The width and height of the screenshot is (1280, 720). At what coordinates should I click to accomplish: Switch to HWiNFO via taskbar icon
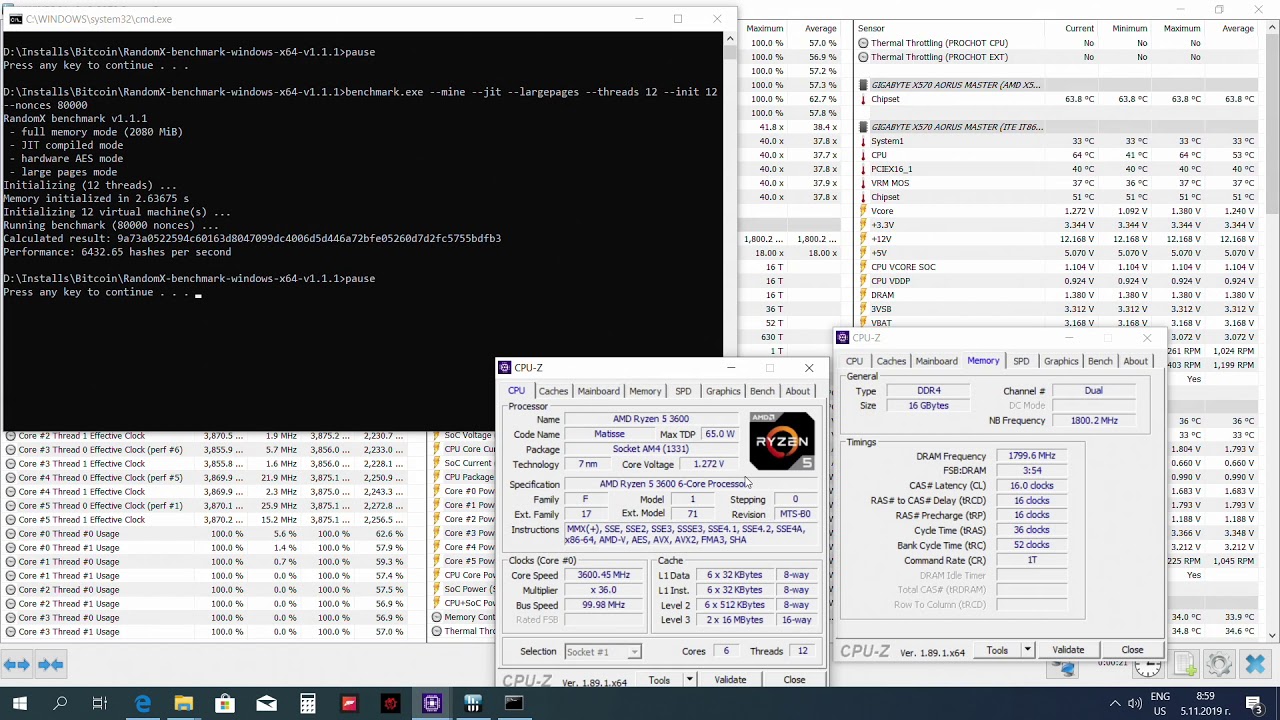(x=473, y=704)
